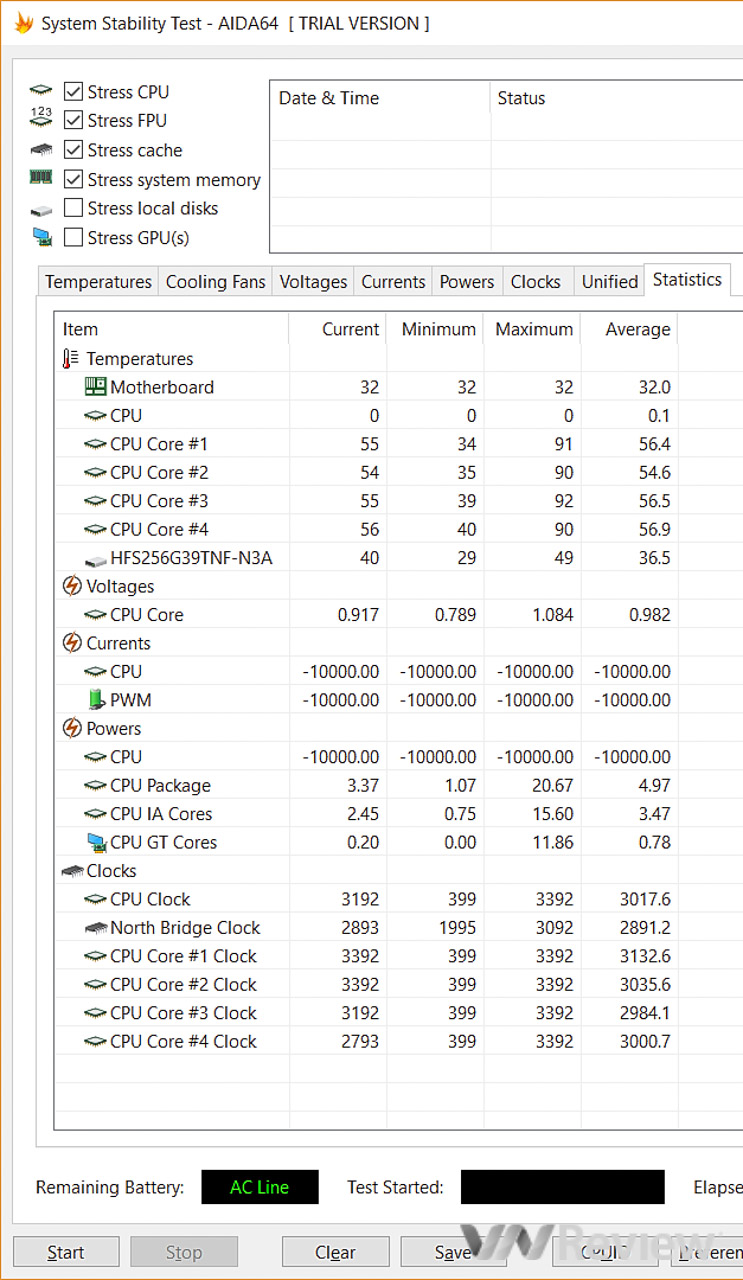The image size is (743, 1280).
Task: Click the black Test Started field
Action: [562, 1187]
